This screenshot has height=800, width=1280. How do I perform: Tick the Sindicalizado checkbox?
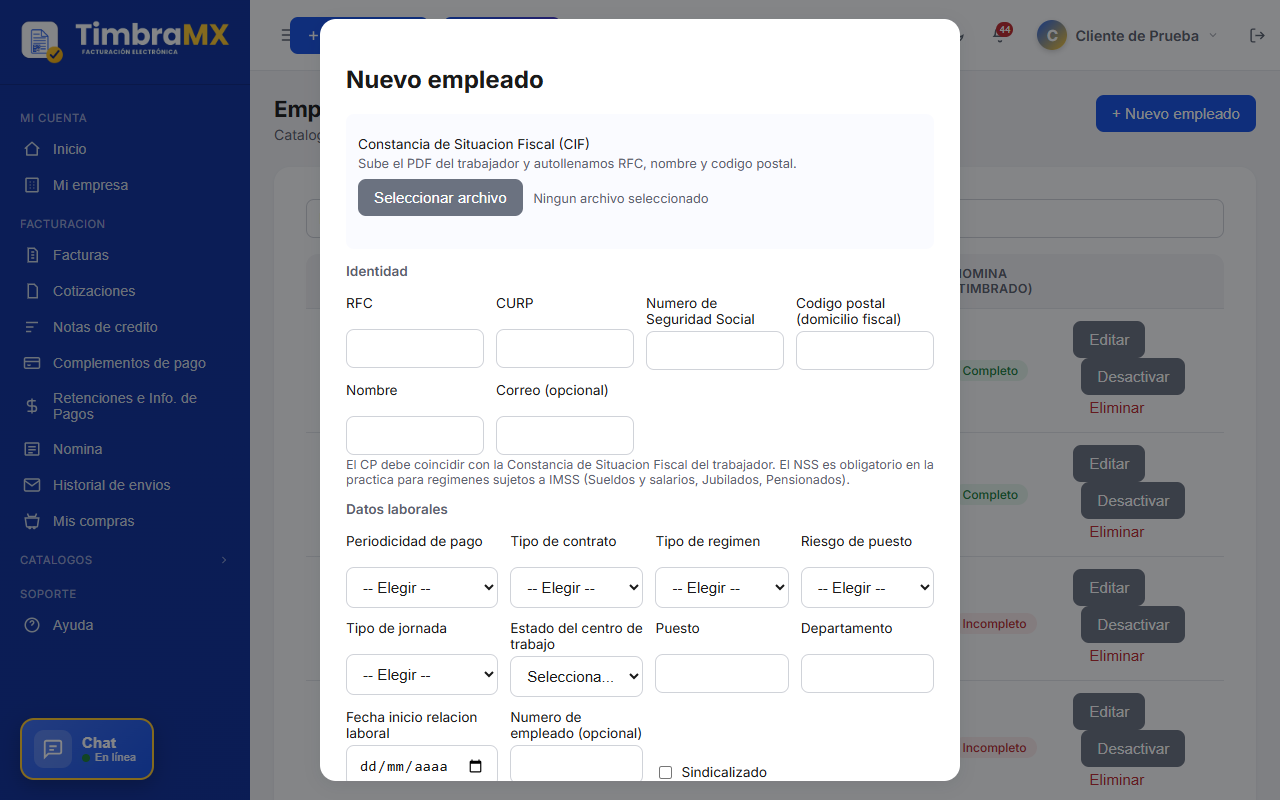665,773
